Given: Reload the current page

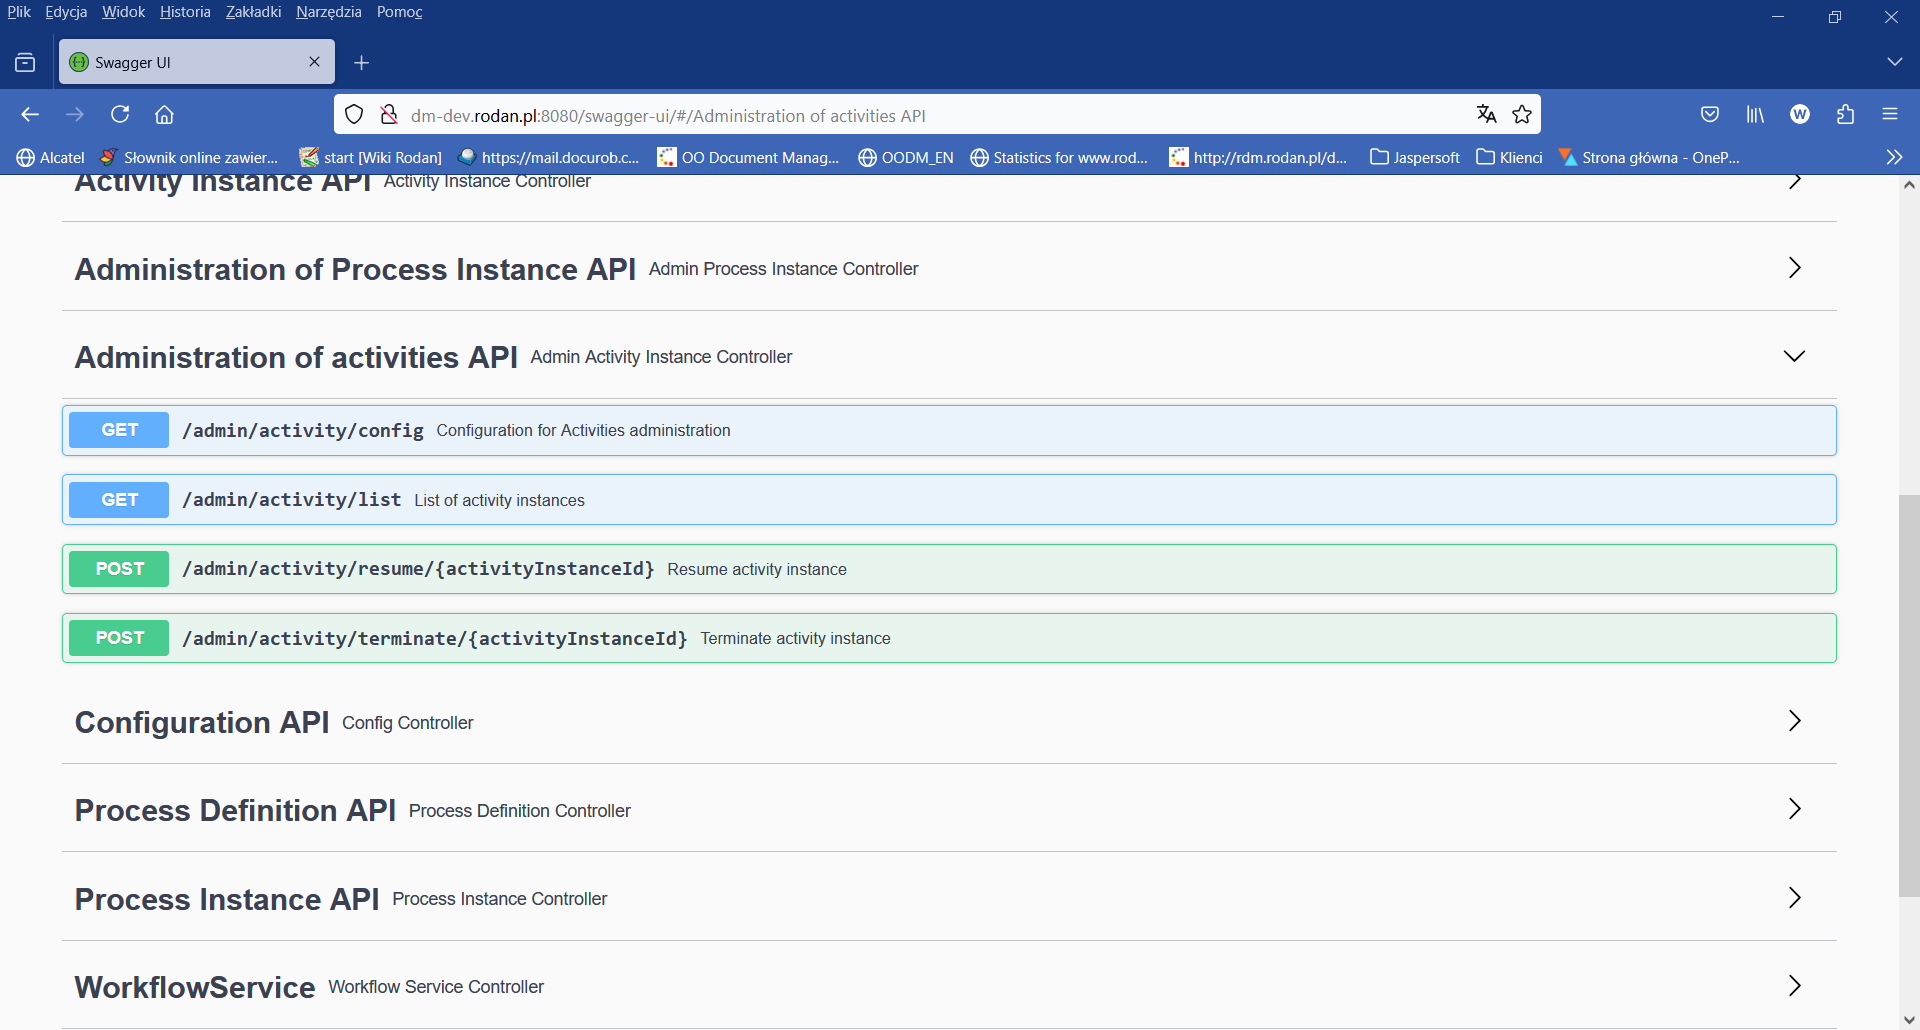Looking at the screenshot, I should 120,114.
